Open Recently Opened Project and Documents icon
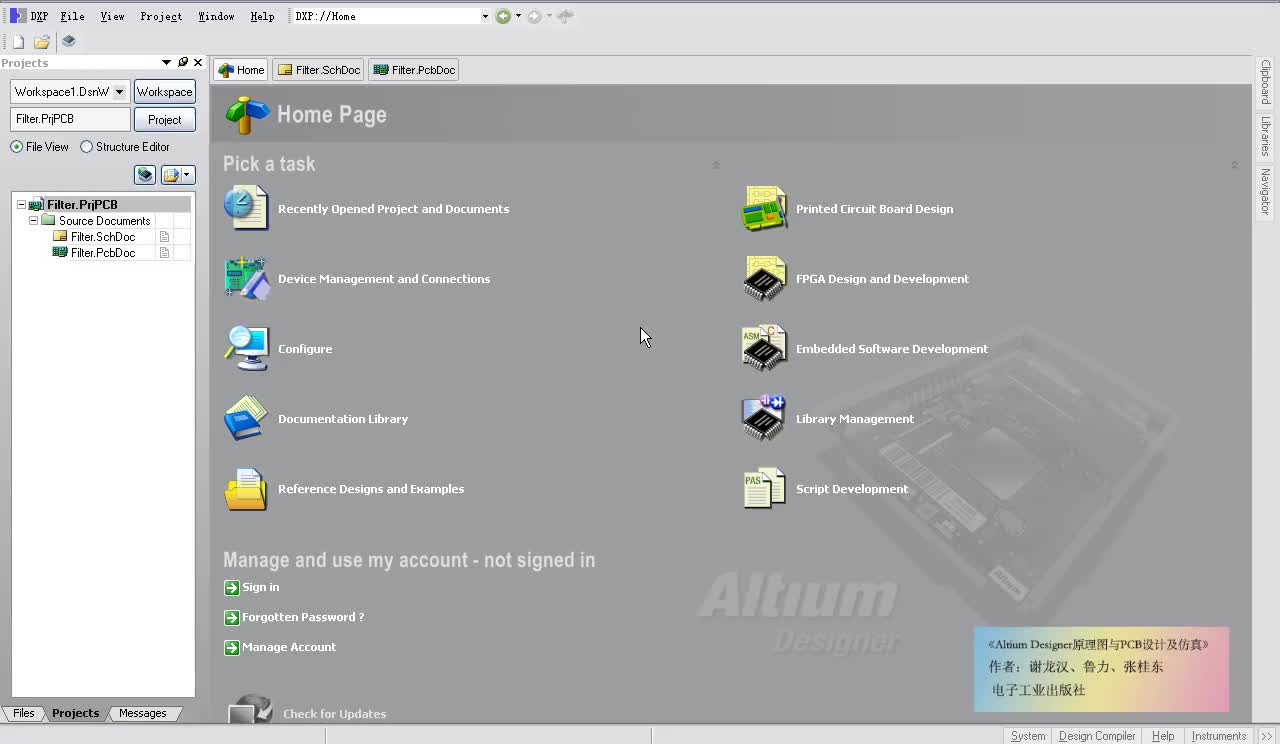The height and width of the screenshot is (744, 1280). 246,208
